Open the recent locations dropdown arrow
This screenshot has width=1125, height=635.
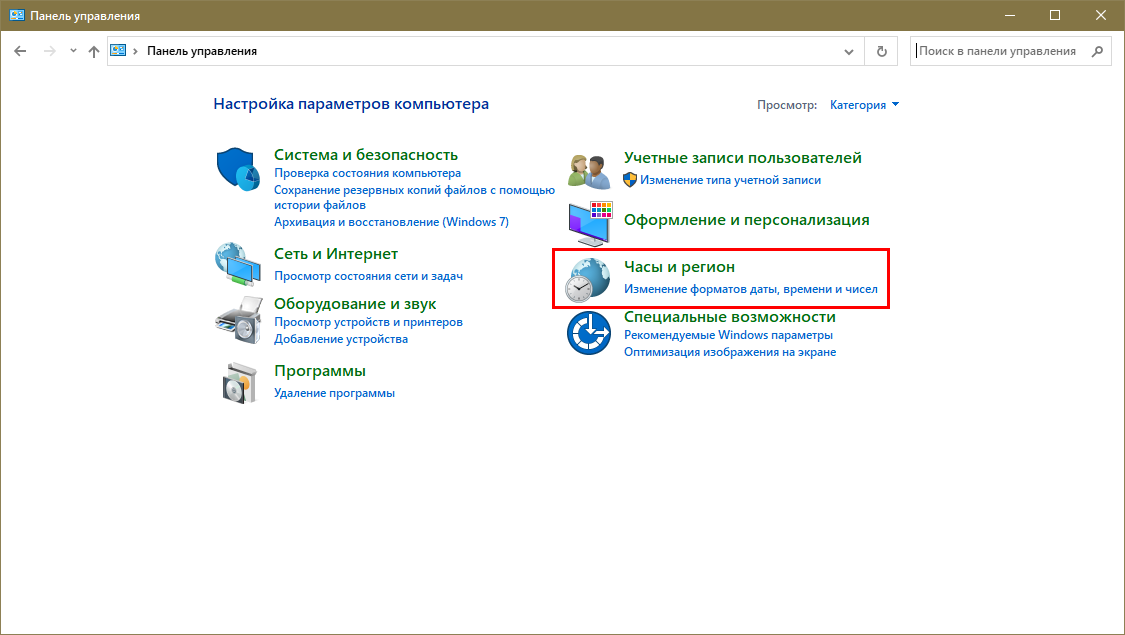tap(73, 51)
